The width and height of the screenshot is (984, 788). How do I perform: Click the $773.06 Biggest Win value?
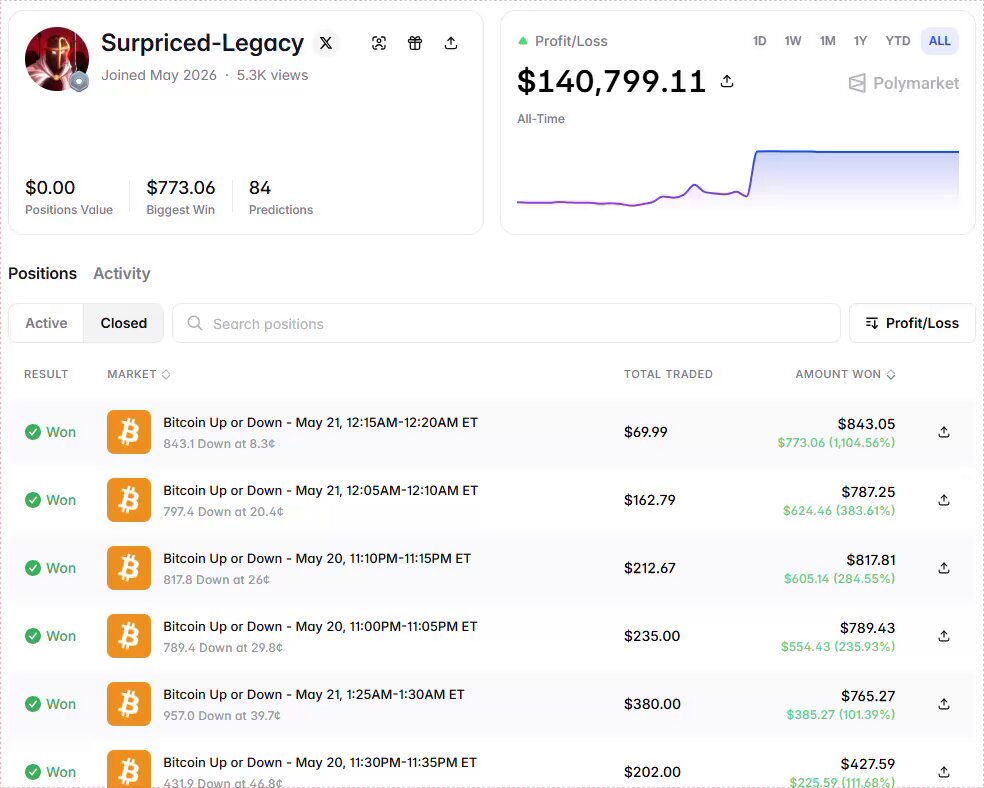tap(181, 188)
